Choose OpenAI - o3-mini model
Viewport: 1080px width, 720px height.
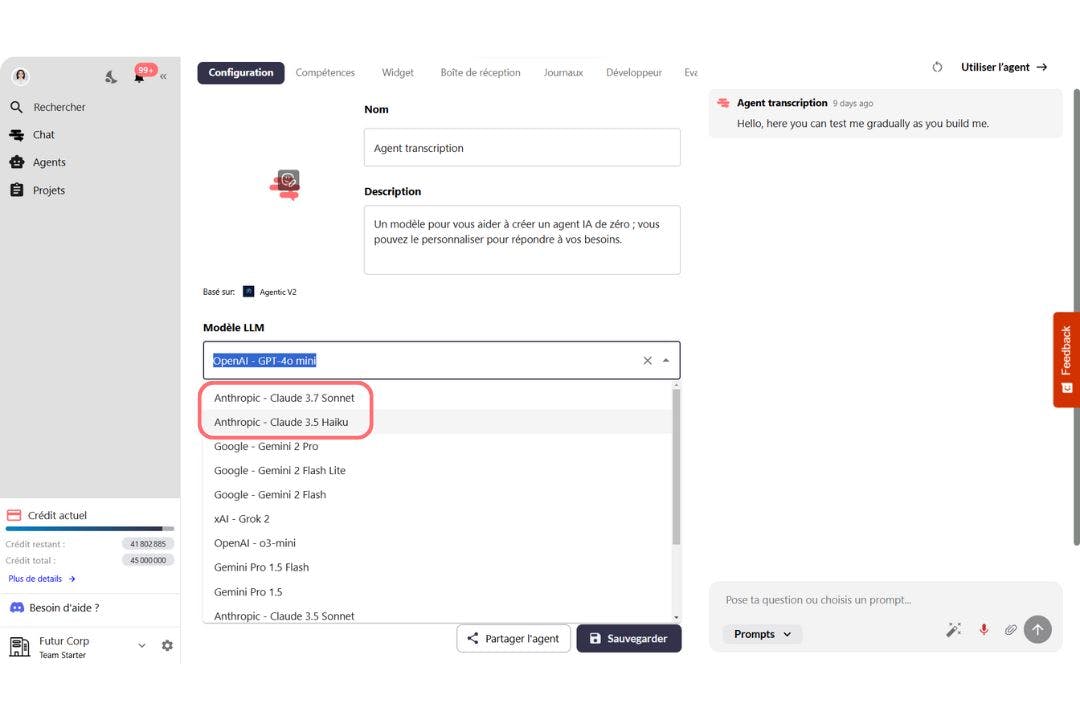[x=437, y=543]
